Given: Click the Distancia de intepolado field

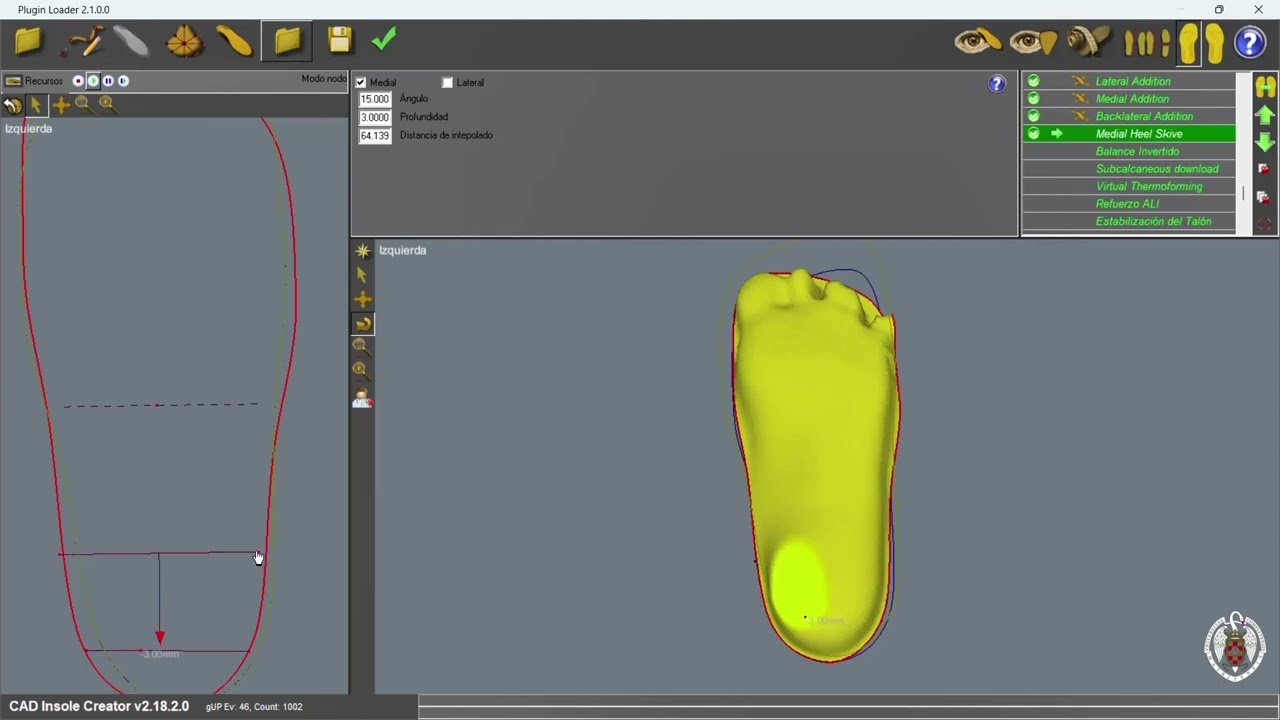Looking at the screenshot, I should [375, 135].
